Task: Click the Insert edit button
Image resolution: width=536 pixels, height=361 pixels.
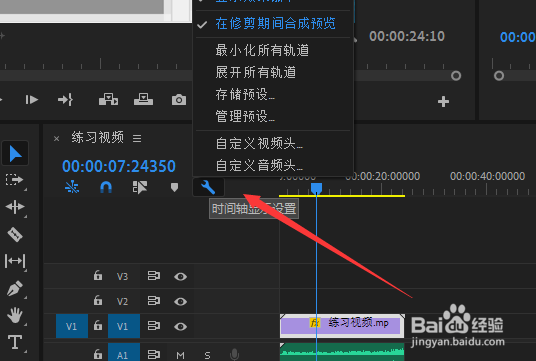Action: pos(108,99)
